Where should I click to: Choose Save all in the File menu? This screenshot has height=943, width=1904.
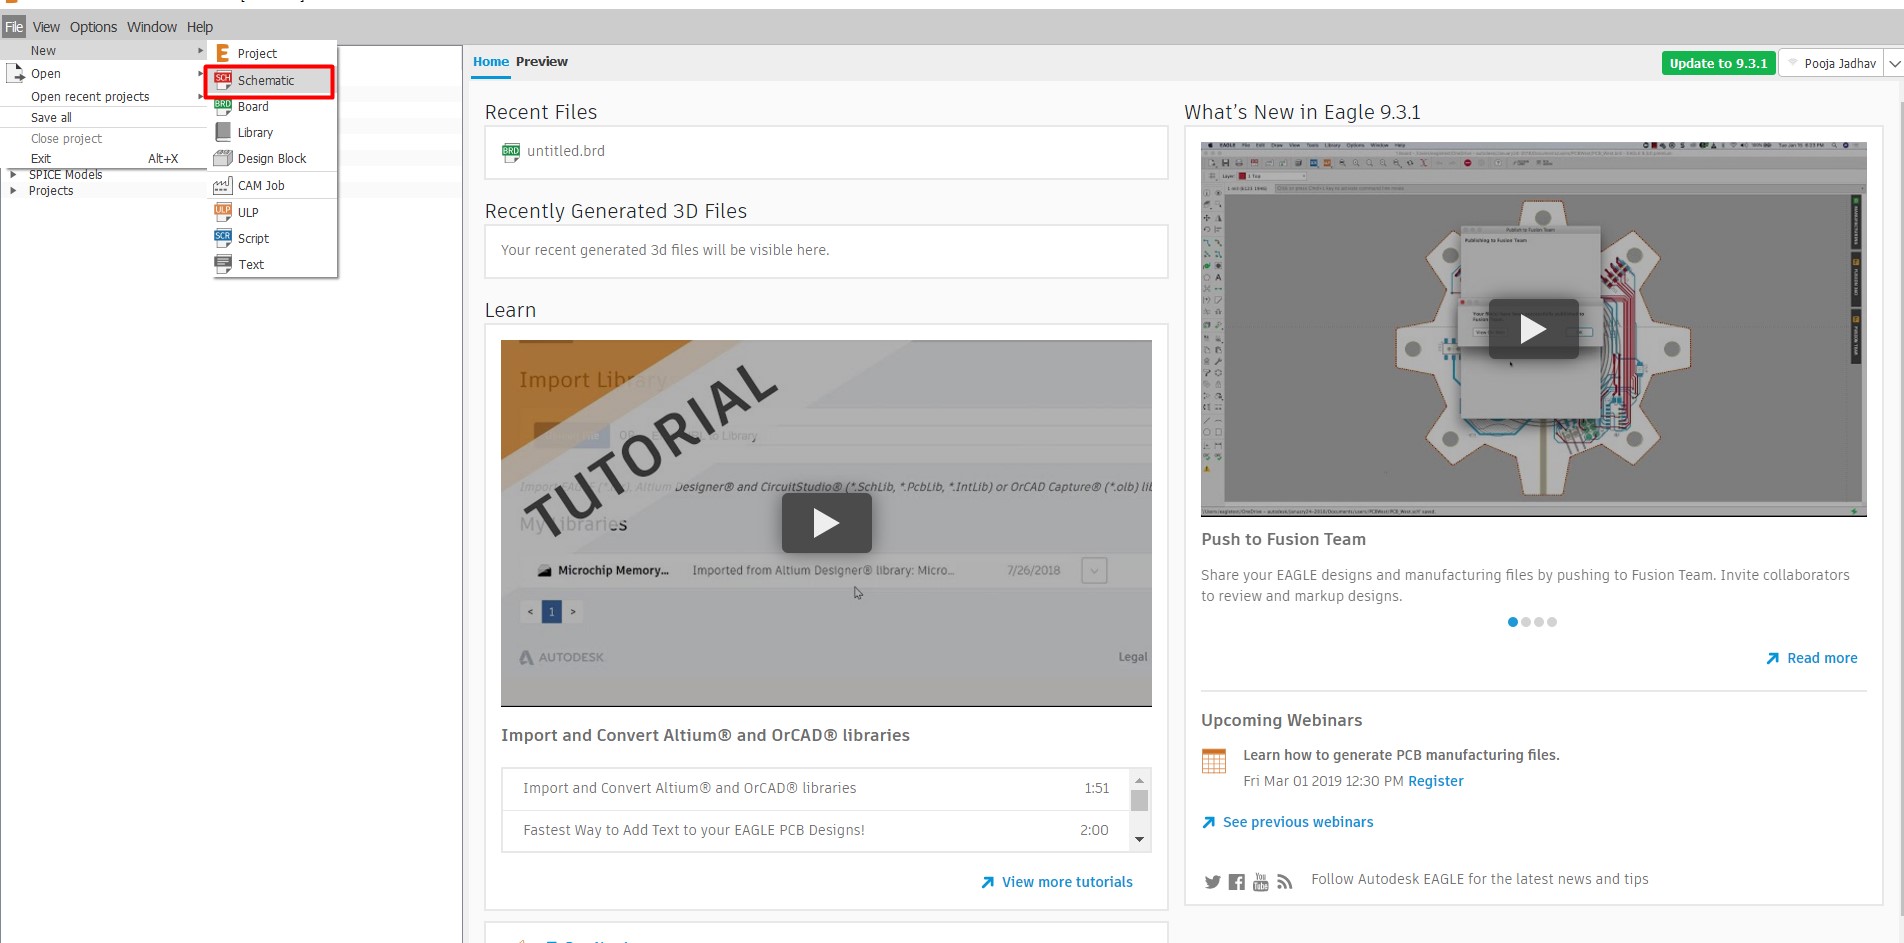[x=104, y=117]
